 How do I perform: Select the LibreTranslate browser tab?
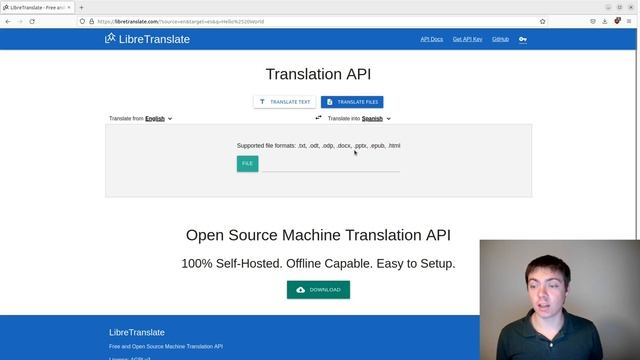click(x=37, y=7)
